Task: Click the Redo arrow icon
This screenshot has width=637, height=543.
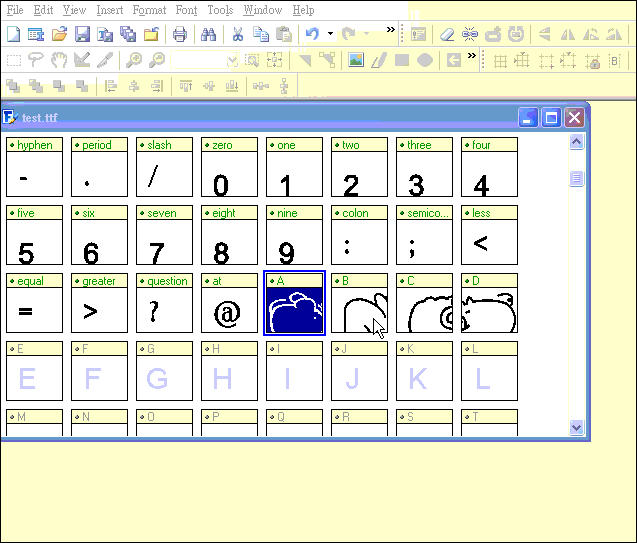Action: pos(349,34)
